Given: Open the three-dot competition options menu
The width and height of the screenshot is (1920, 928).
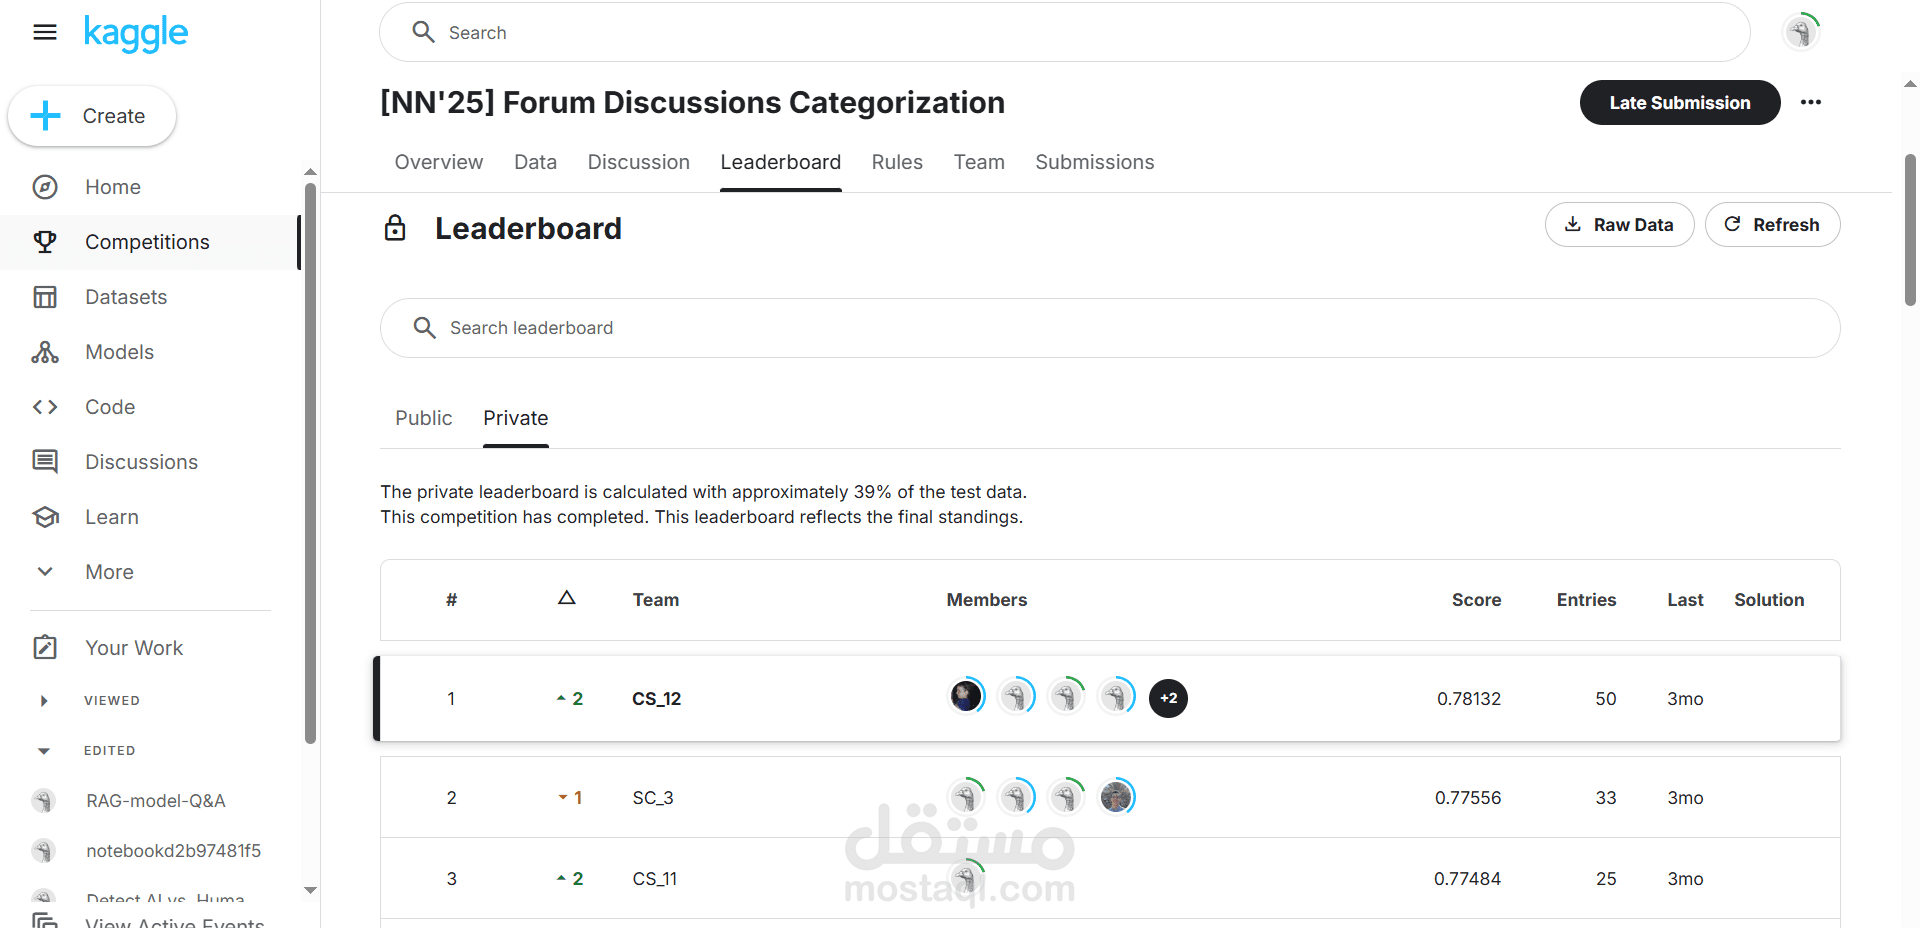Looking at the screenshot, I should point(1811,102).
